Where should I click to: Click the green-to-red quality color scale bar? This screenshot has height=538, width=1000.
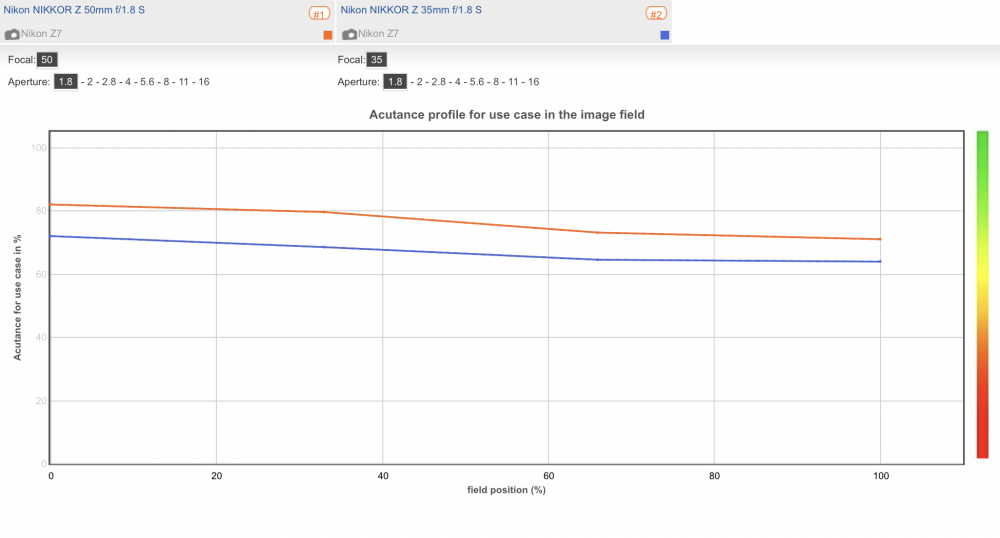pyautogui.click(x=982, y=294)
